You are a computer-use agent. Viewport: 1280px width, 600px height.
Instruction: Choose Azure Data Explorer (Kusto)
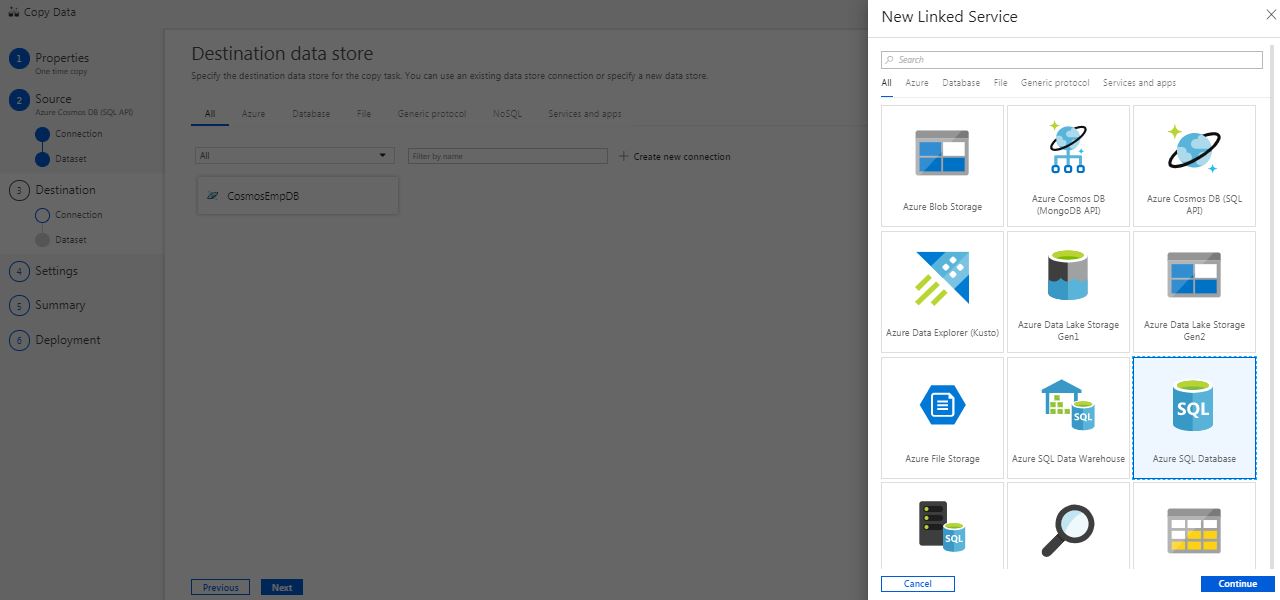tap(942, 292)
